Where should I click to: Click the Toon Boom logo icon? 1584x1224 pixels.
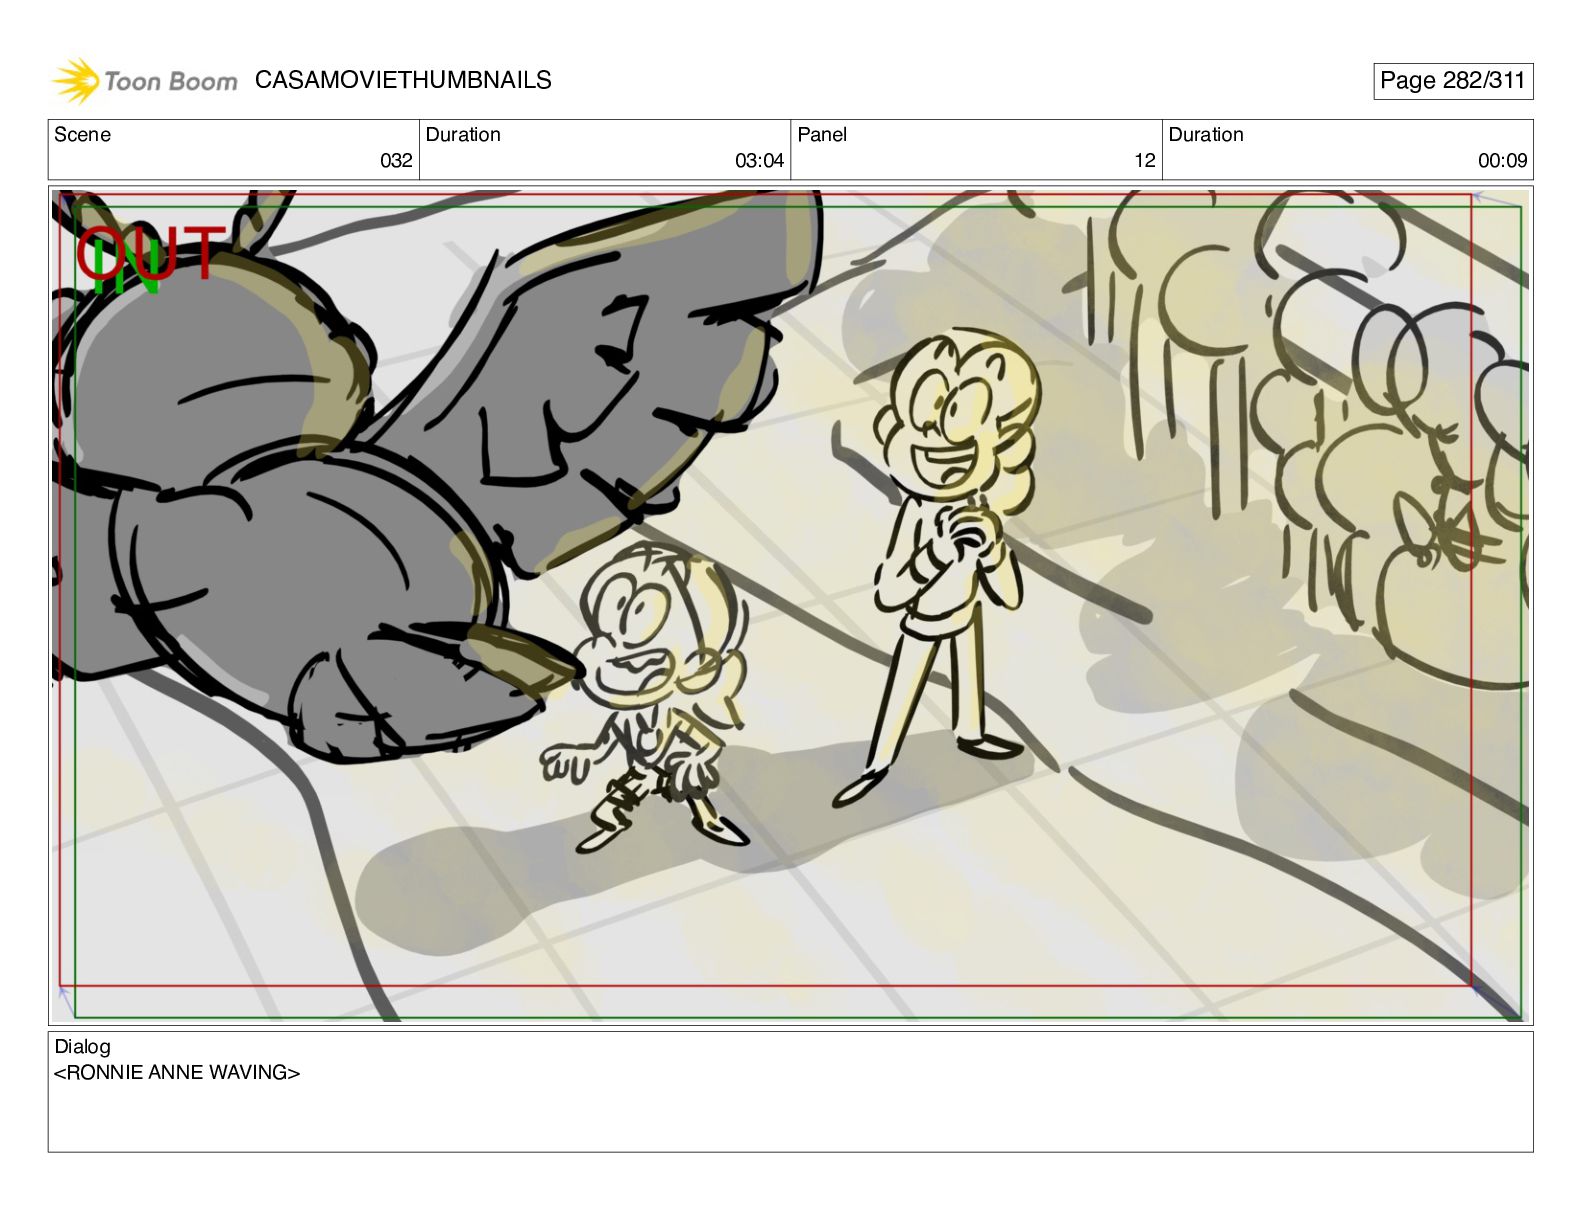pyautogui.click(x=75, y=81)
